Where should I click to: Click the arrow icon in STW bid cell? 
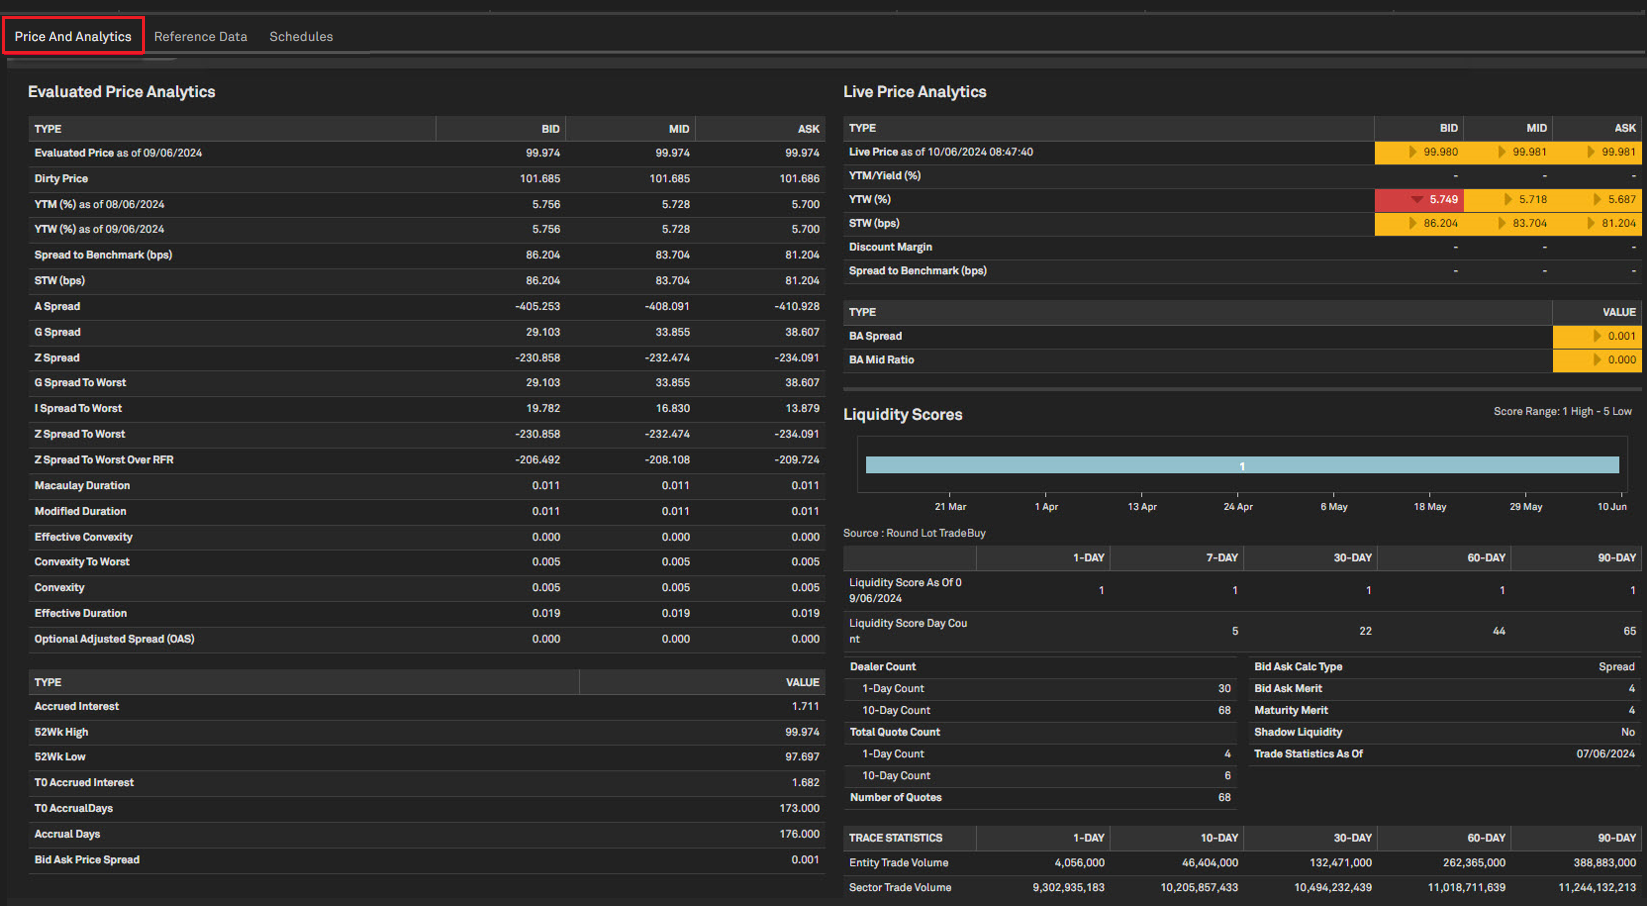(1412, 224)
